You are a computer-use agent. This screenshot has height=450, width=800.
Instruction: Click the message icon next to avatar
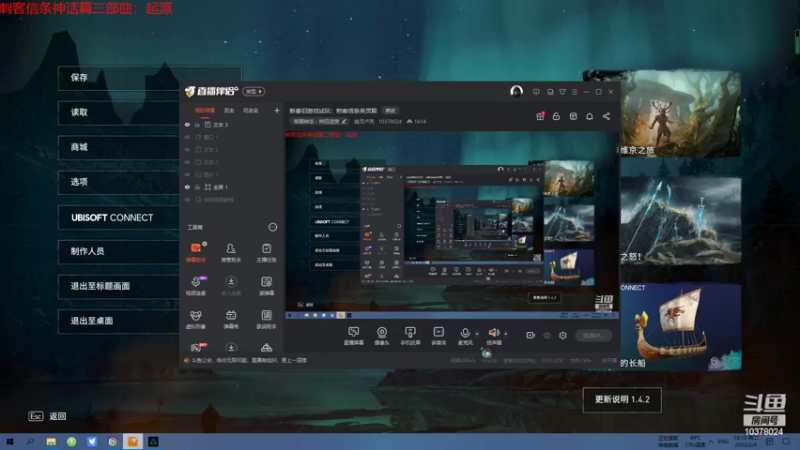(x=536, y=92)
